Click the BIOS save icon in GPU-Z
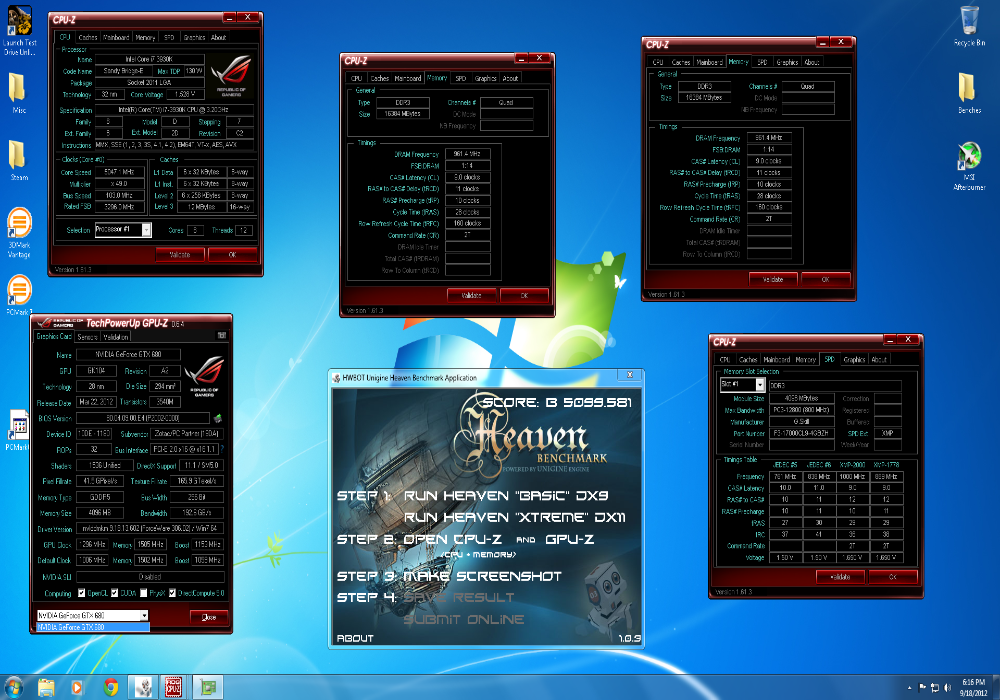 point(217,418)
